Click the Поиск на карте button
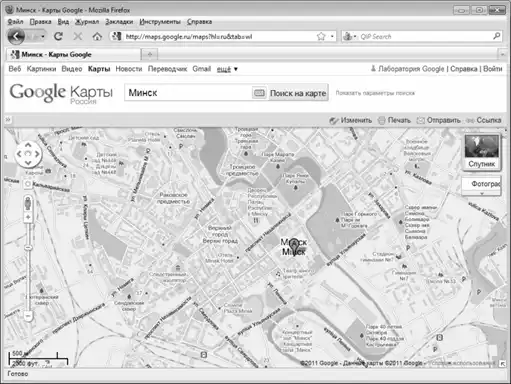The height and width of the screenshot is (384, 511). 298,93
